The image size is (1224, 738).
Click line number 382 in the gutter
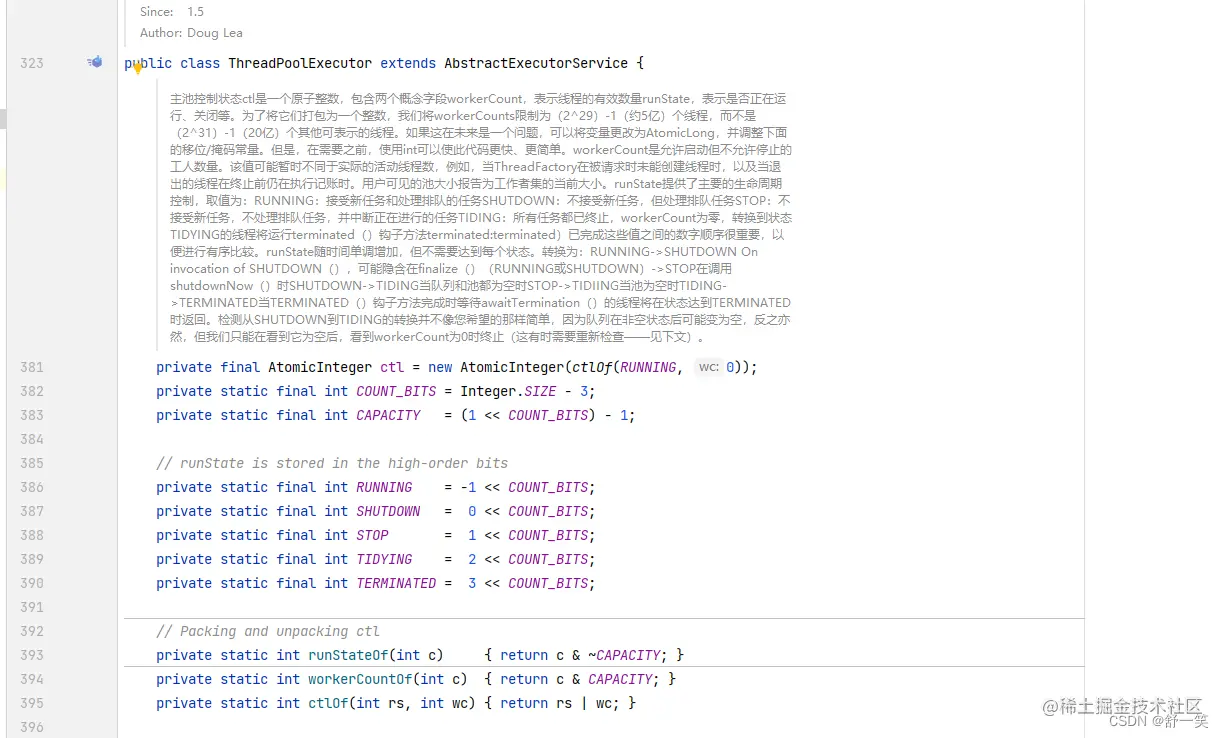click(32, 391)
